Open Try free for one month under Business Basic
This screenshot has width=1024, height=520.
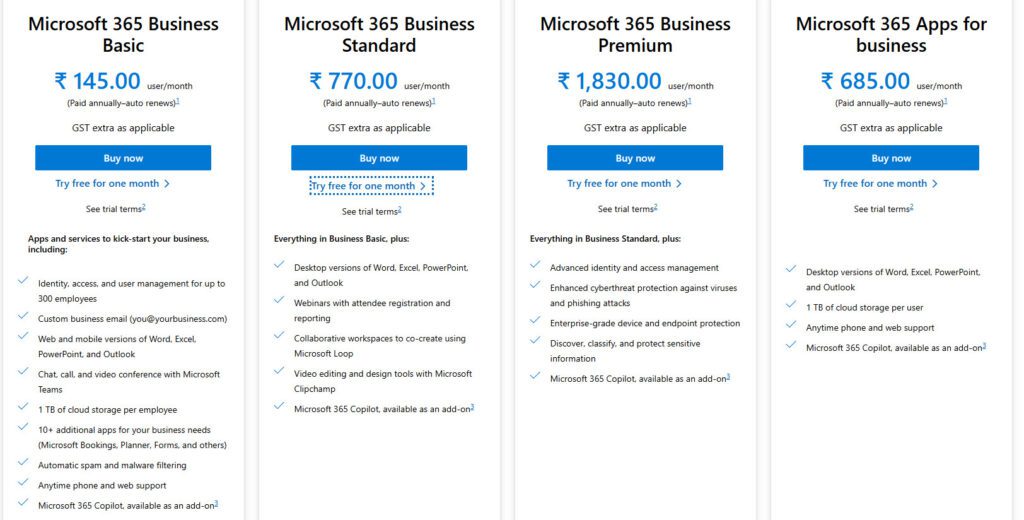point(112,184)
